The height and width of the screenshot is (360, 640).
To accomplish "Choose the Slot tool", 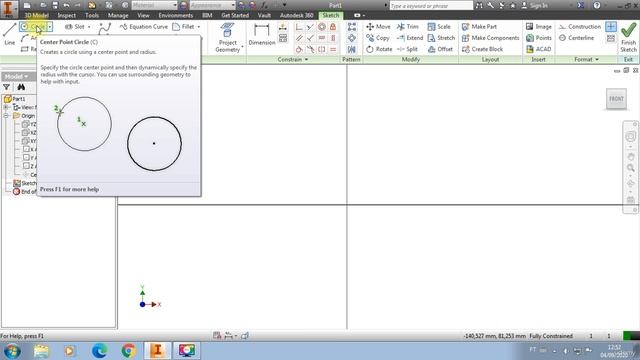I will [x=75, y=27].
